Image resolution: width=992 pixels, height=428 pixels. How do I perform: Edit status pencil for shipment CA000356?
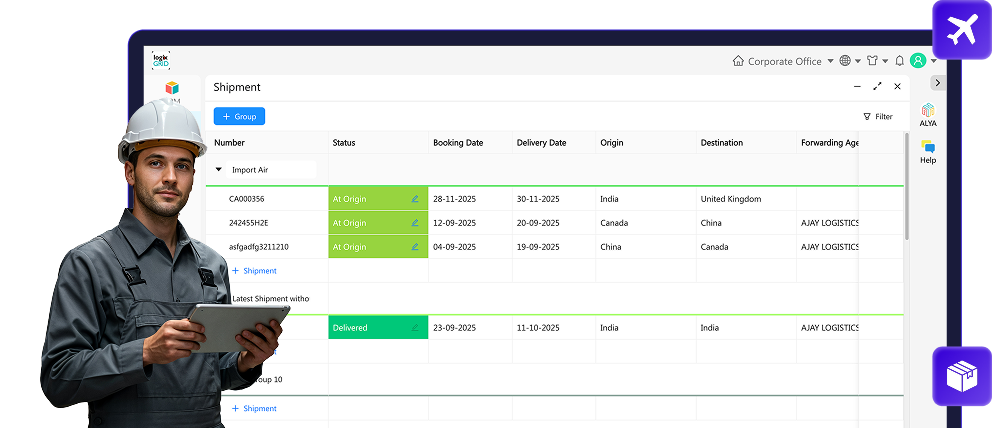[415, 199]
